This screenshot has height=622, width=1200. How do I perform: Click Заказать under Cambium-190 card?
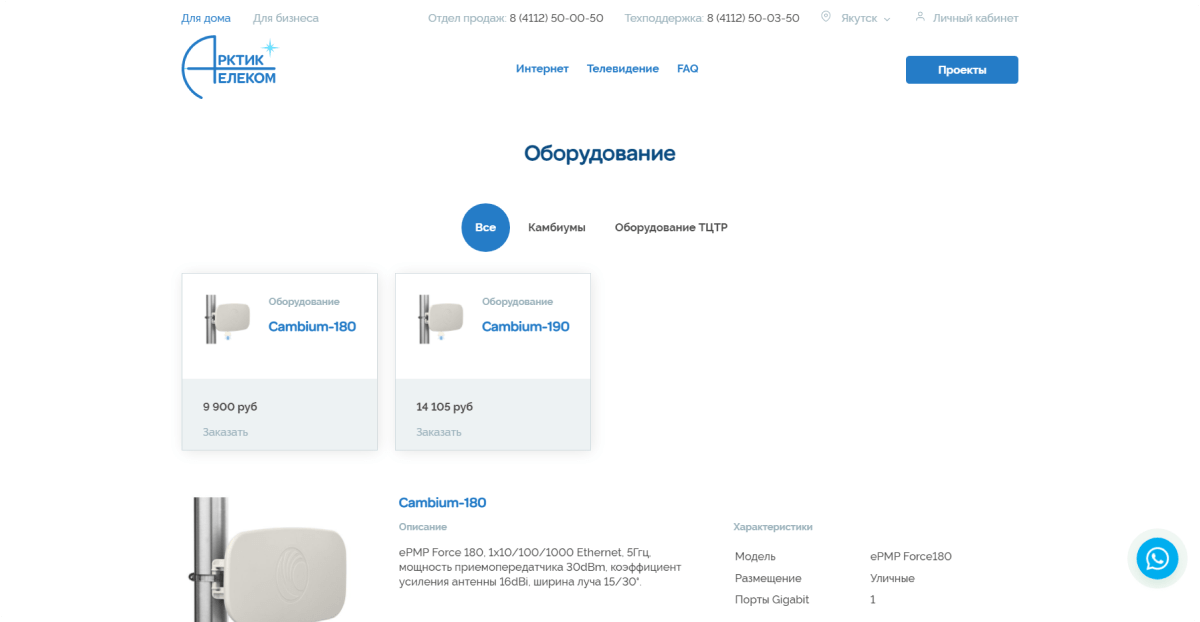click(x=439, y=432)
